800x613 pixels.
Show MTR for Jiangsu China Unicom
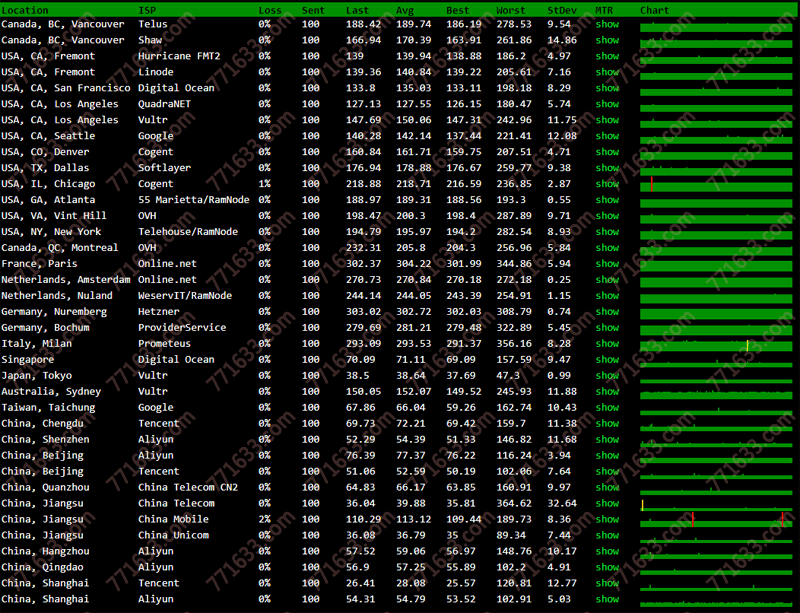pyautogui.click(x=607, y=535)
